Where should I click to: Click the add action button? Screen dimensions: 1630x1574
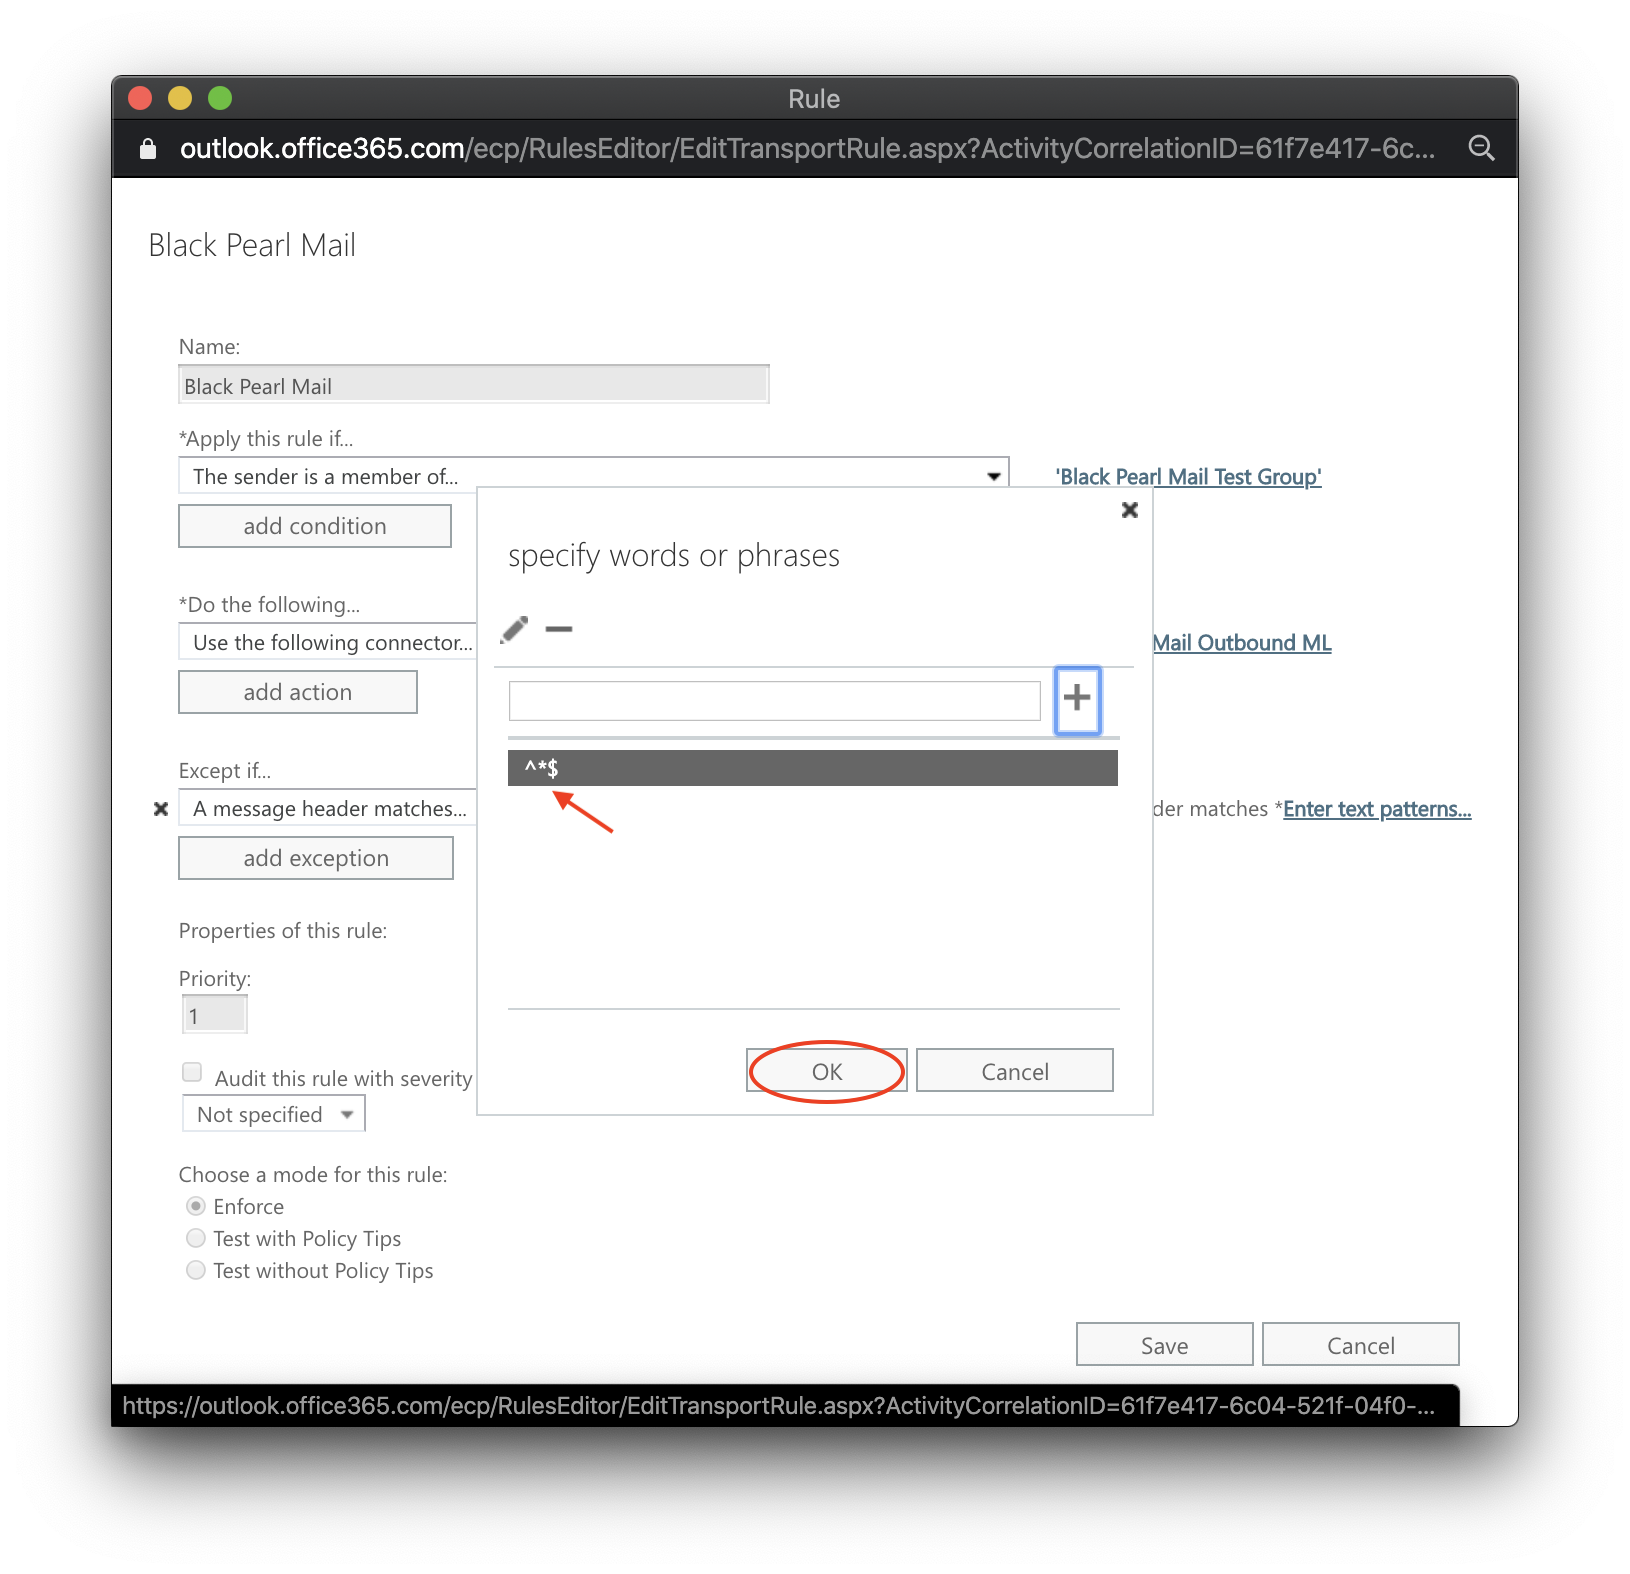(x=298, y=692)
